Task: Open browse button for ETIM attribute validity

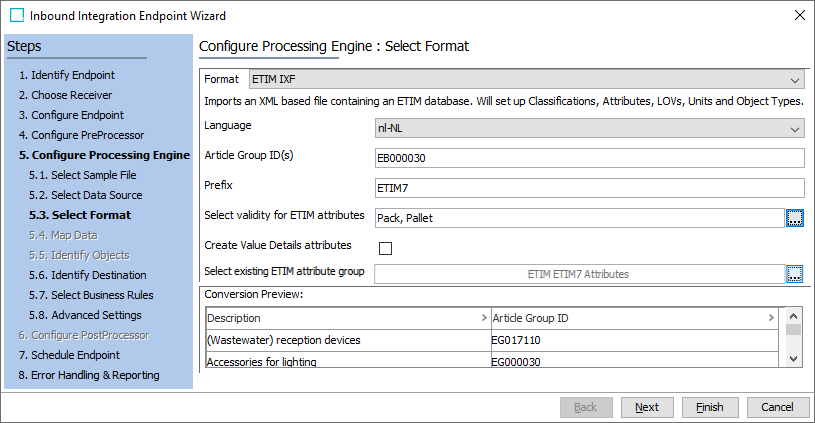Action: point(795,218)
